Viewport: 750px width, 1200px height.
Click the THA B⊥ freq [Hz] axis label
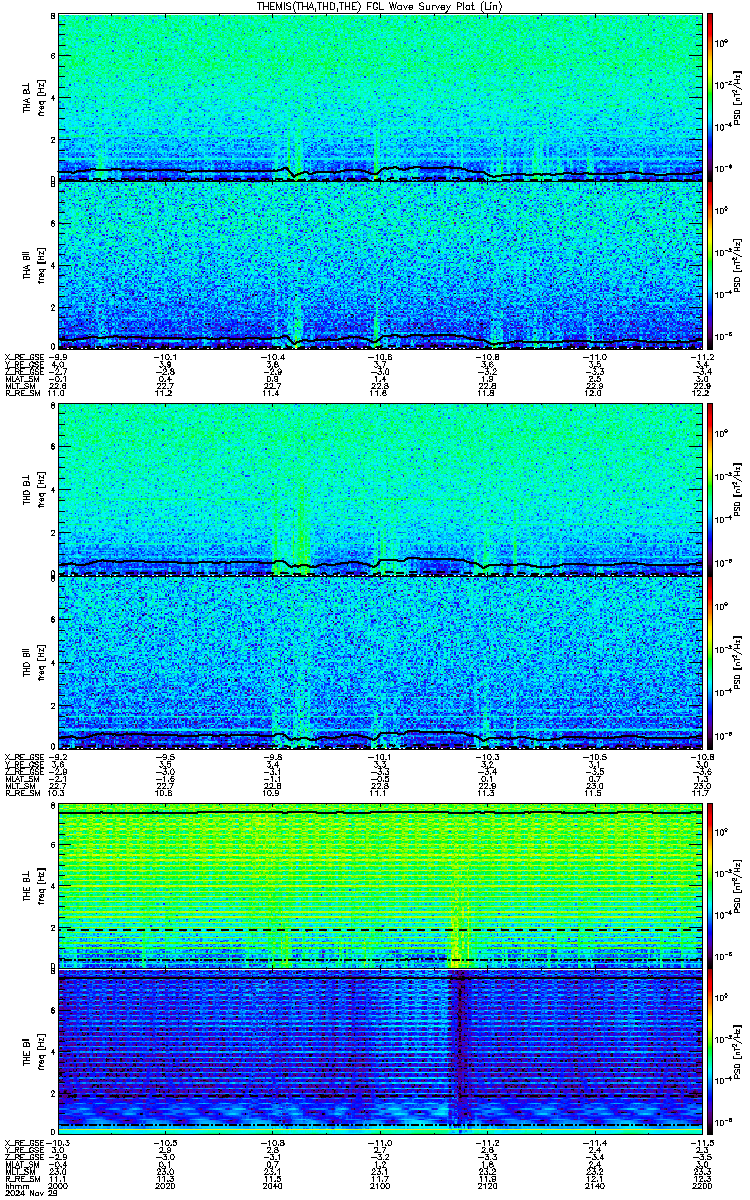point(40,97)
